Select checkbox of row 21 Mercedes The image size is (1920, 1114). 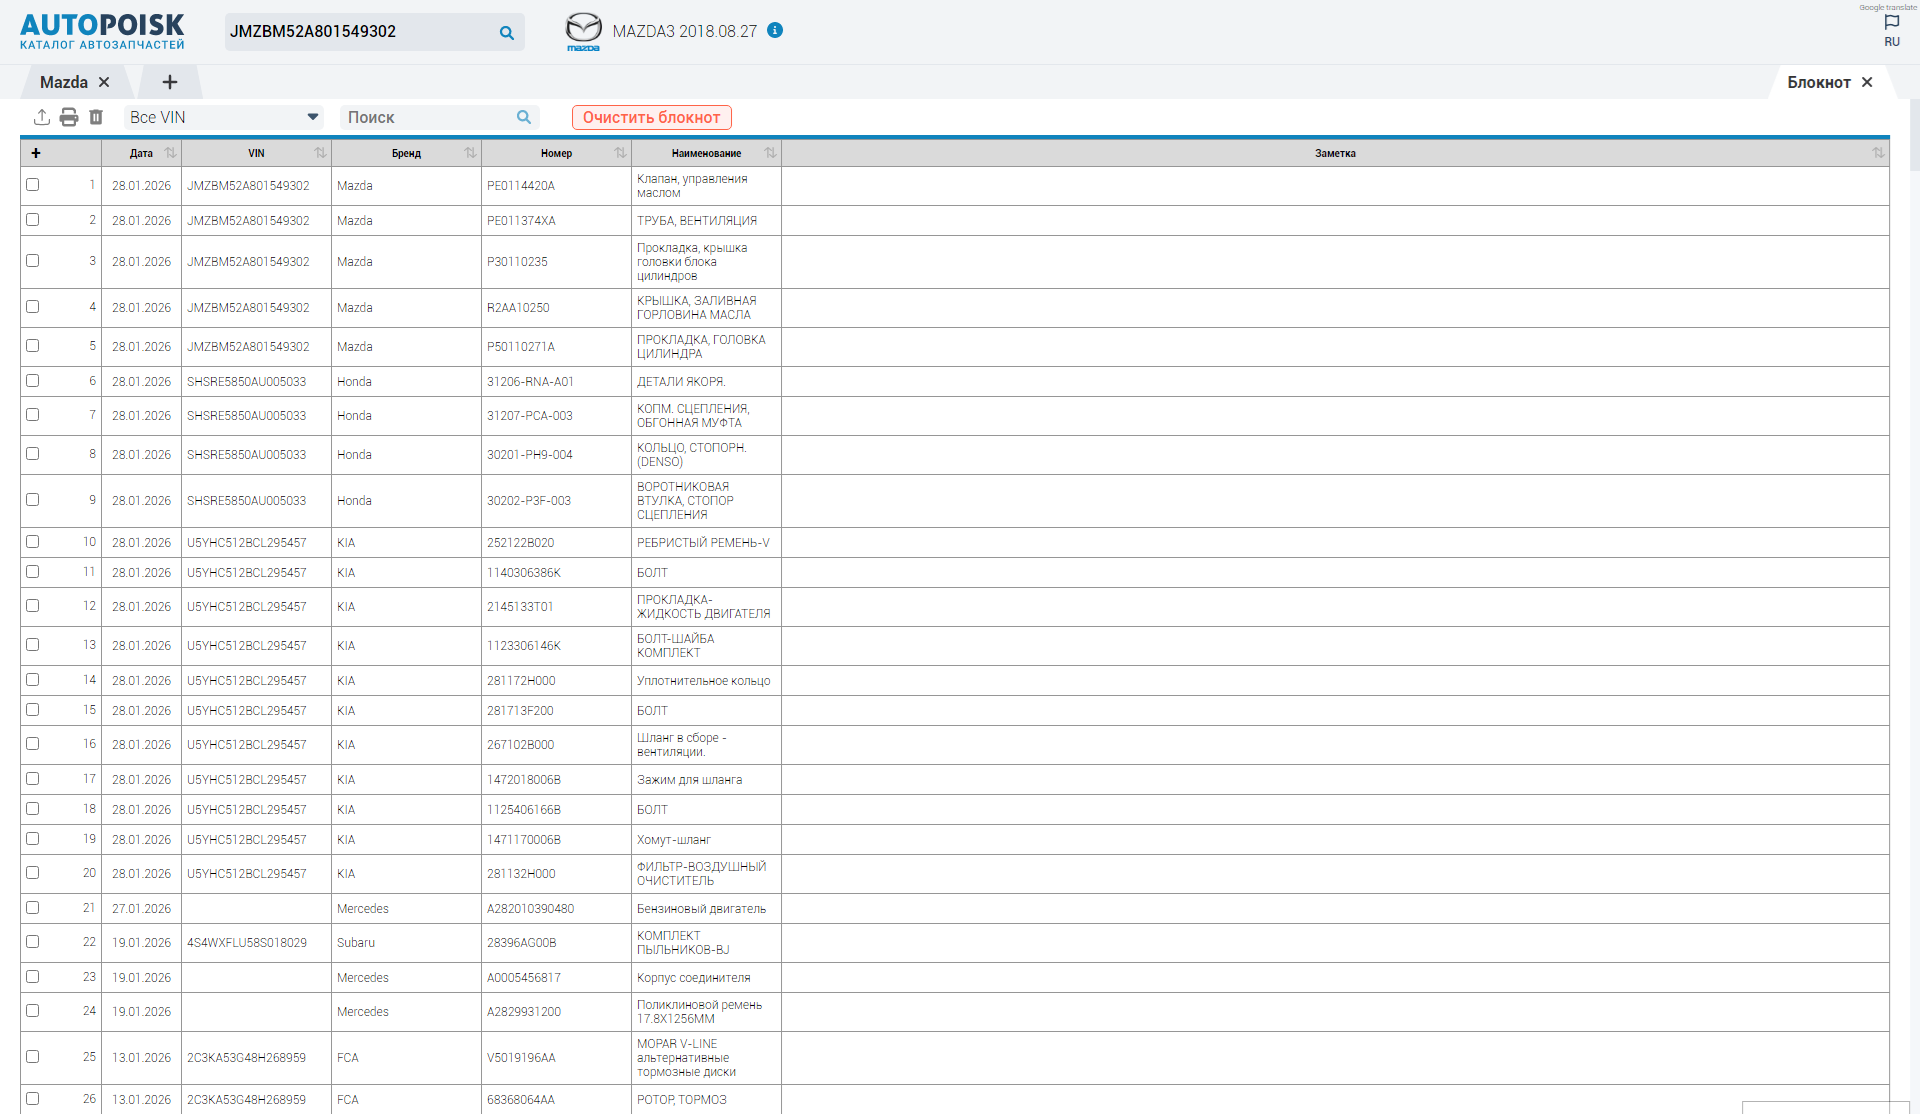click(33, 908)
